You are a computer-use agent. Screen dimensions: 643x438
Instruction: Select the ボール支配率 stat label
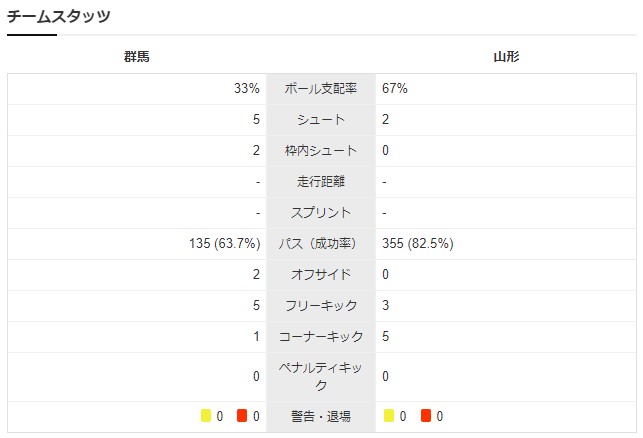pyautogui.click(x=321, y=88)
